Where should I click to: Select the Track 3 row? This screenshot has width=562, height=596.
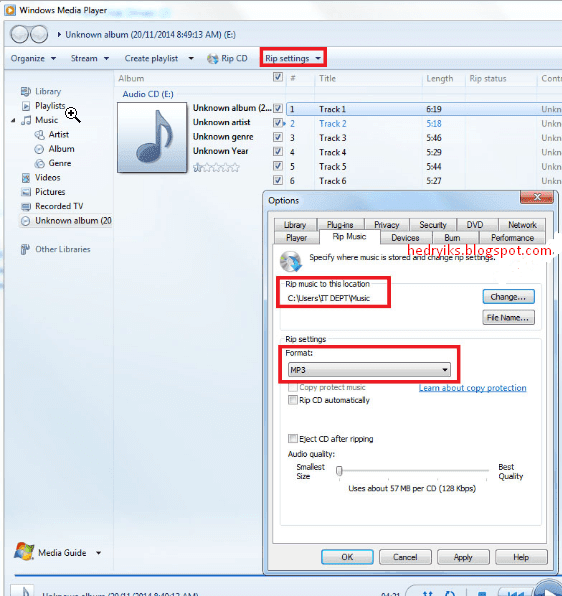click(x=424, y=138)
